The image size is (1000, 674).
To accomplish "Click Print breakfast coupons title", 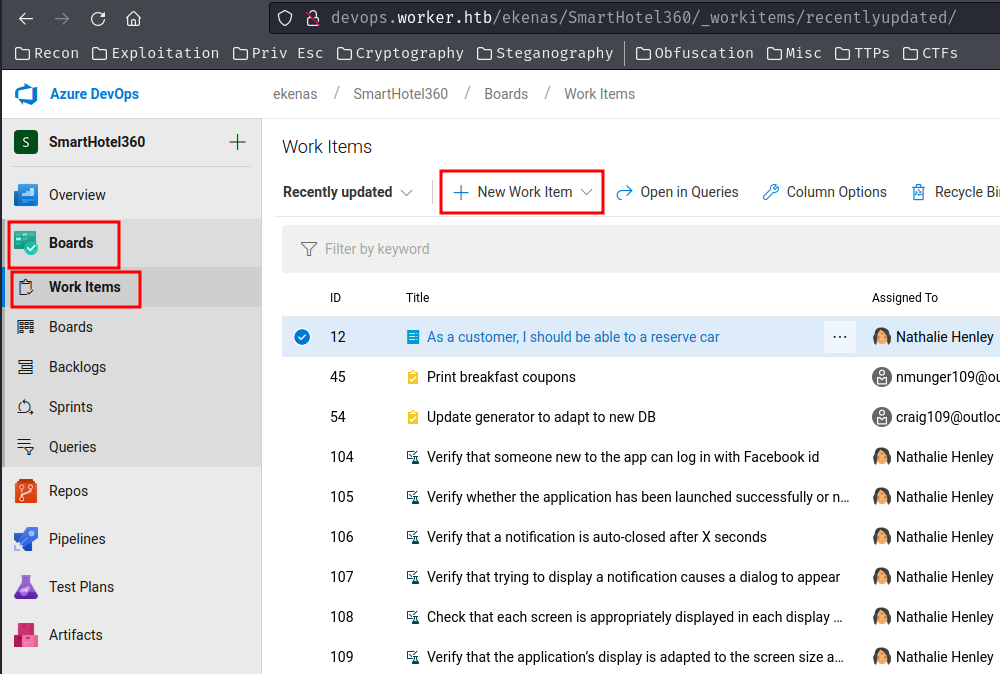I will (501, 377).
